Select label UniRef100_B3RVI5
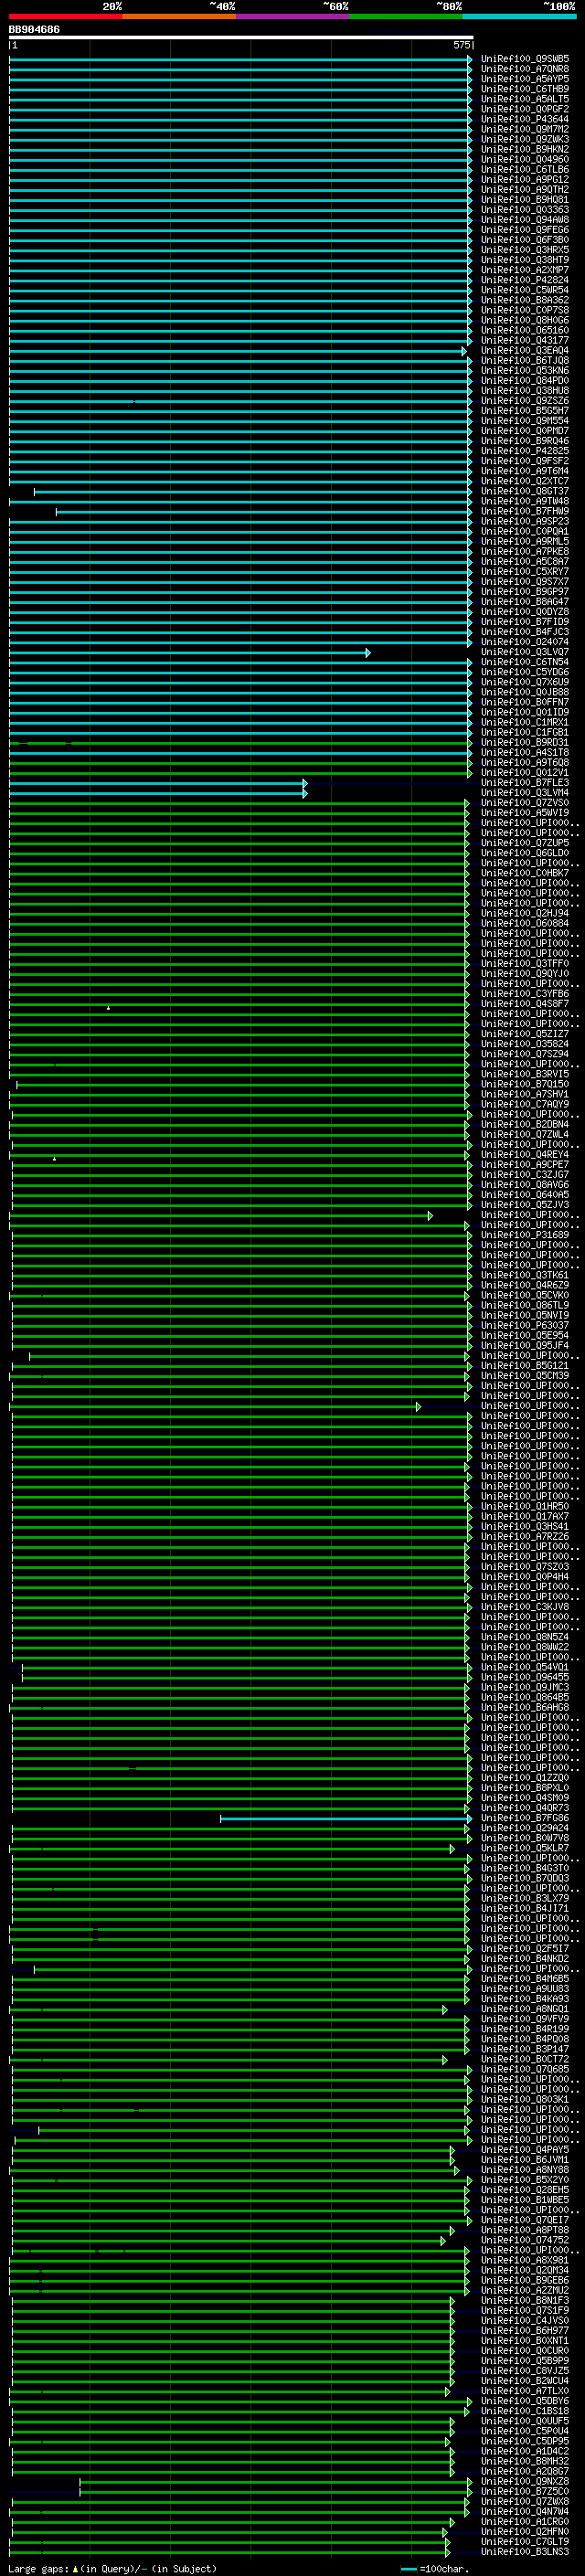This screenshot has width=585, height=2576. [x=524, y=1074]
